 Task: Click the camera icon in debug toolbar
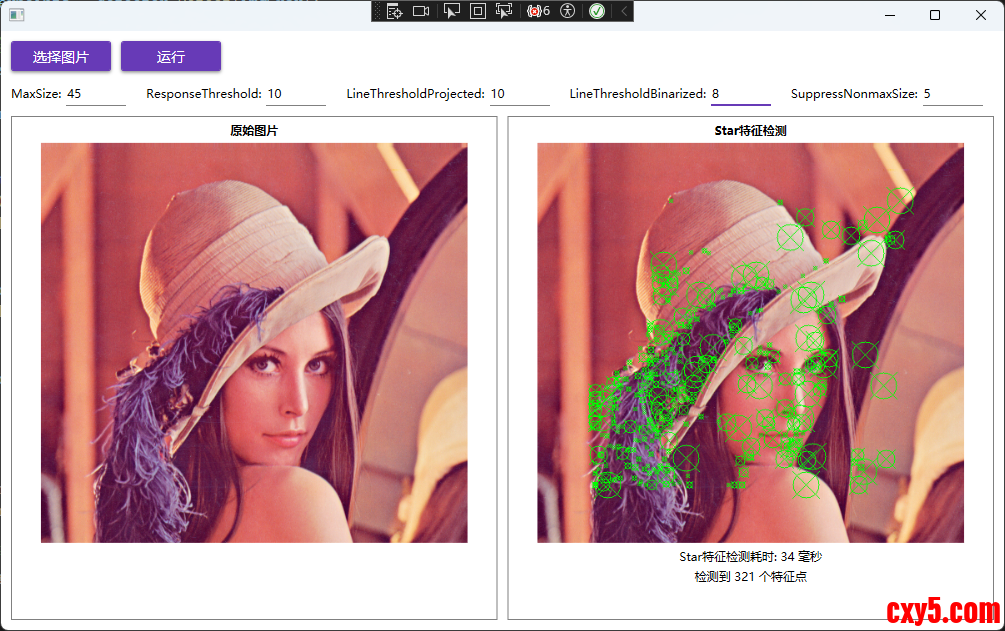point(421,11)
